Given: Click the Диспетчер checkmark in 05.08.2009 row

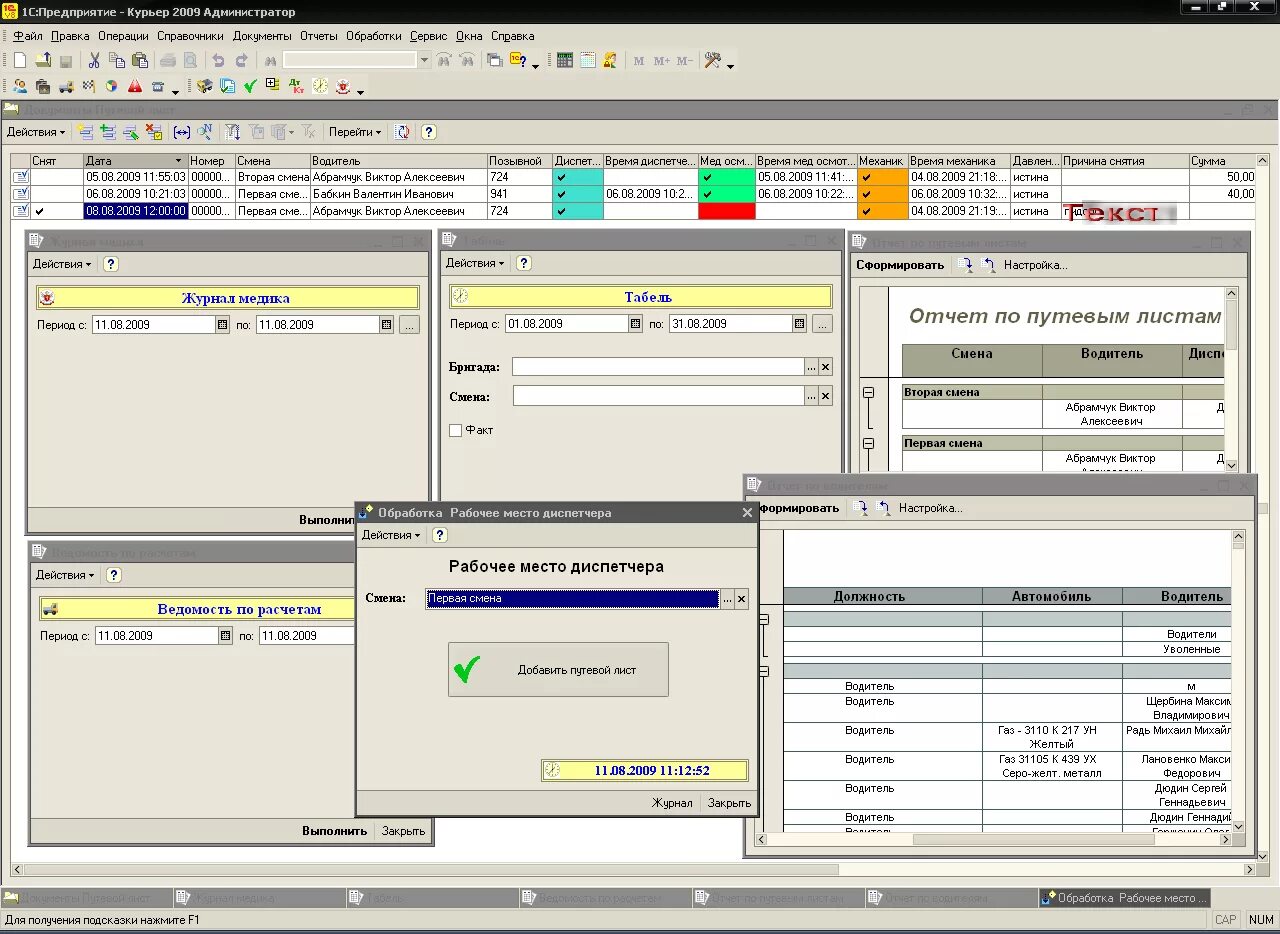Looking at the screenshot, I should tap(561, 178).
